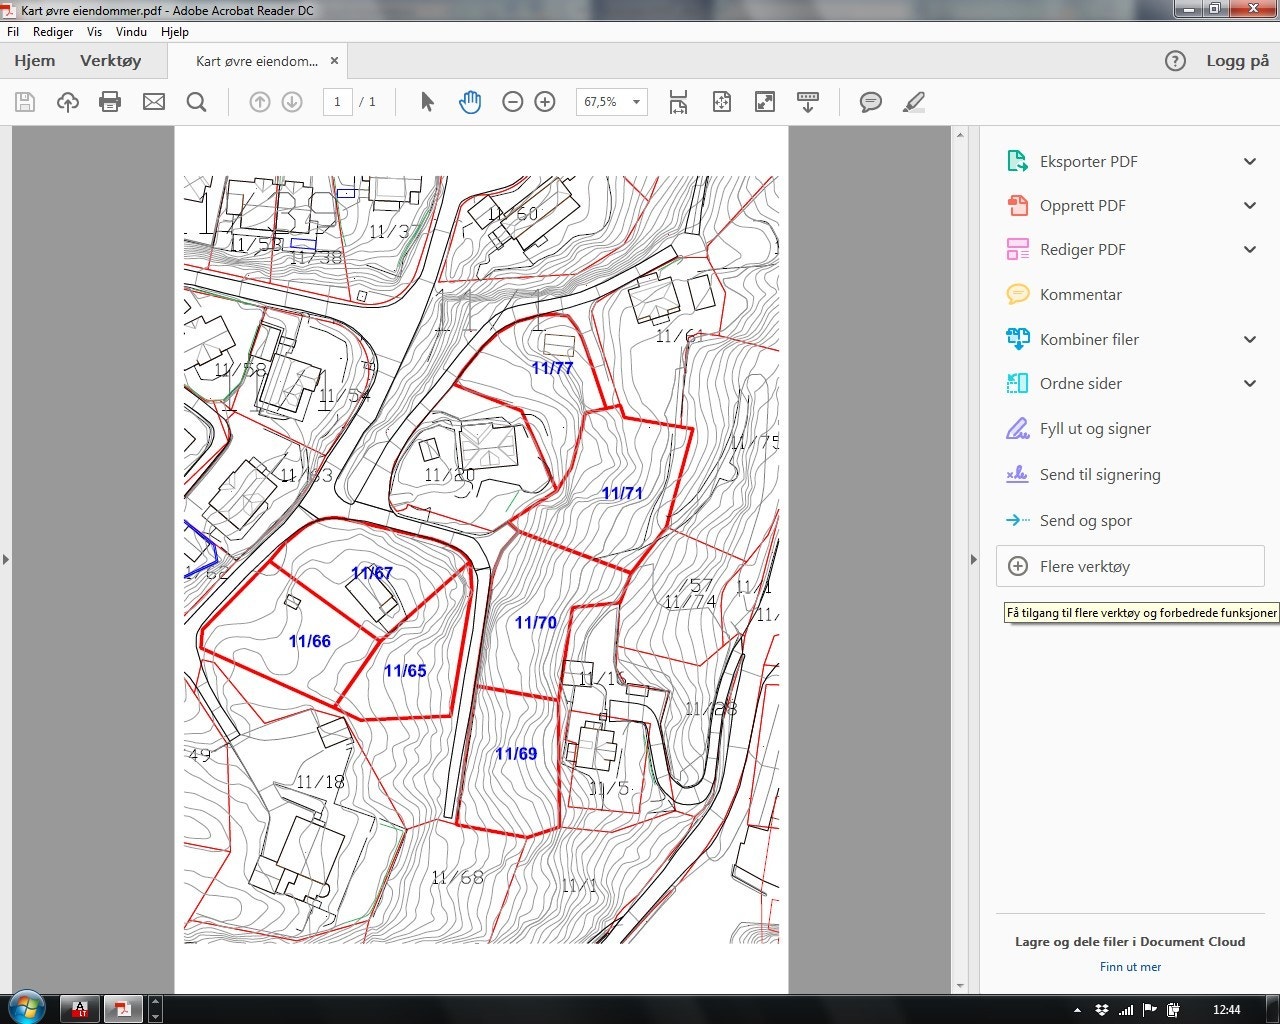
Task: Zoom in with plus button
Action: click(x=545, y=102)
